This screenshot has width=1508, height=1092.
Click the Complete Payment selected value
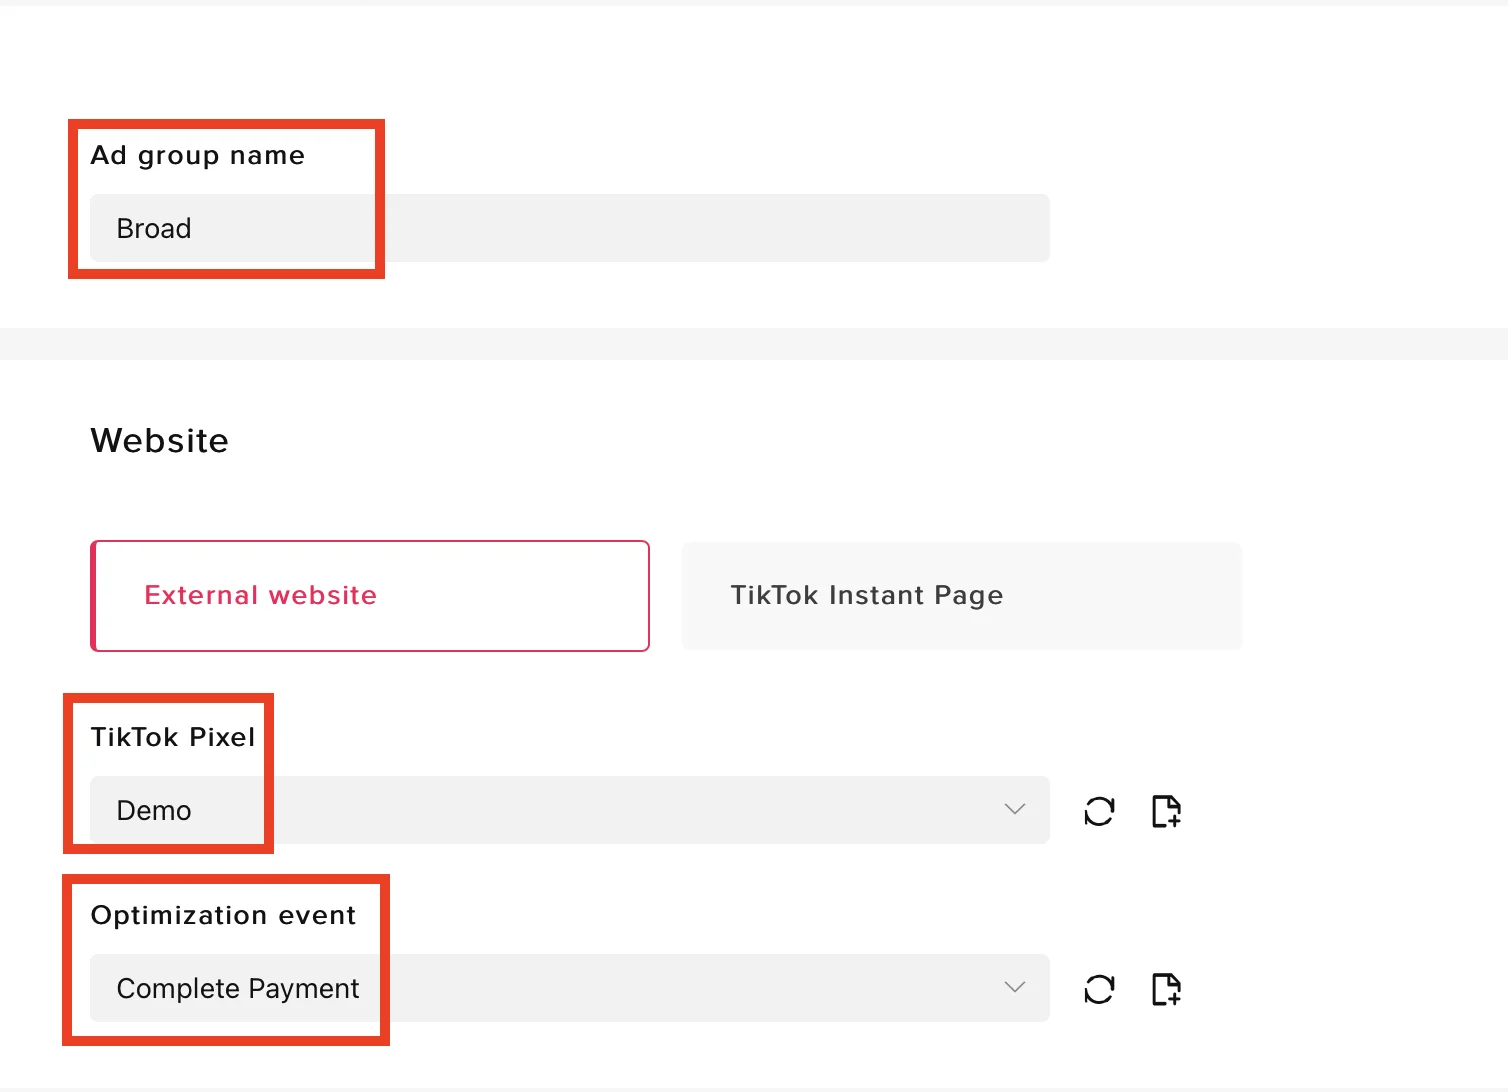point(238,989)
